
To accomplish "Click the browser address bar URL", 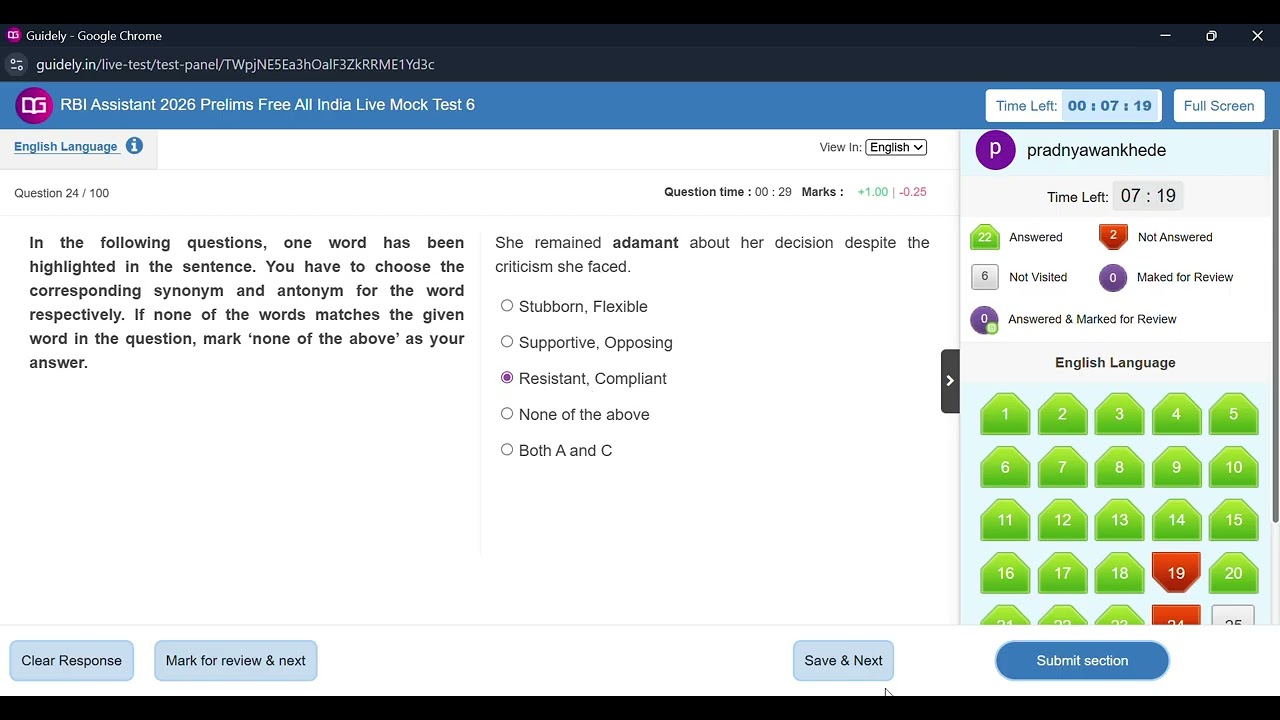I will pyautogui.click(x=235, y=64).
